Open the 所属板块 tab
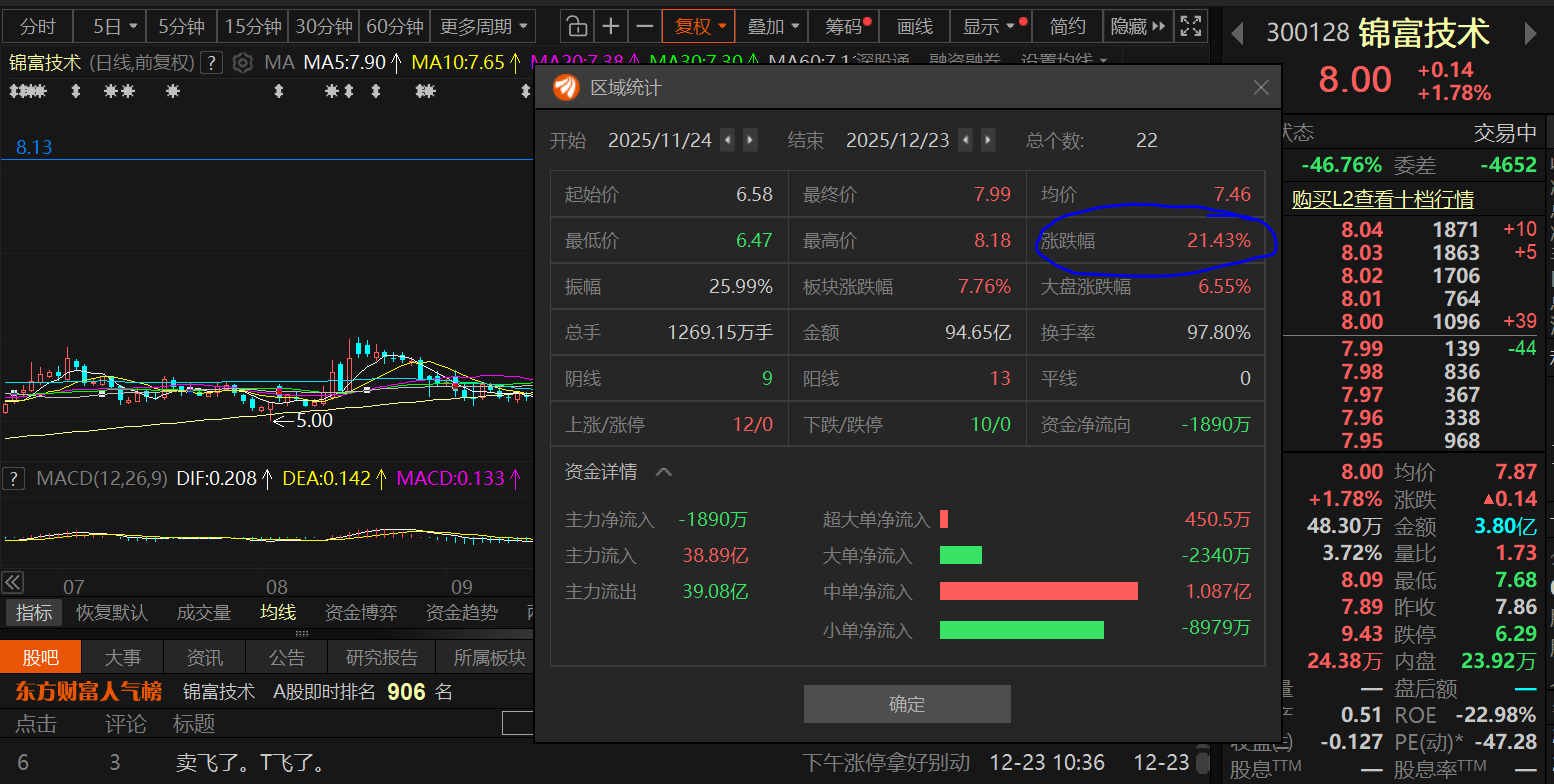This screenshot has height=784, width=1554. (489, 657)
